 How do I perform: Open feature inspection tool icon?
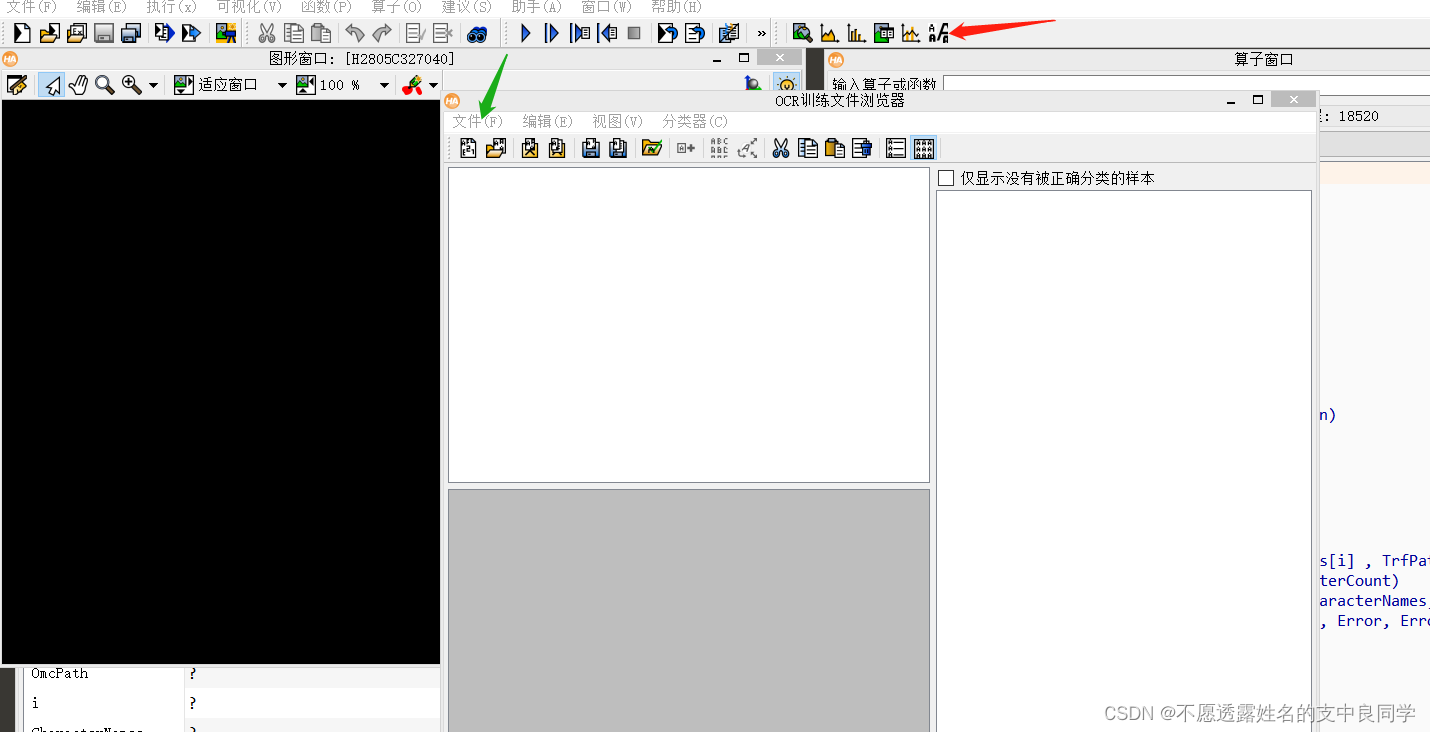[x=883, y=33]
